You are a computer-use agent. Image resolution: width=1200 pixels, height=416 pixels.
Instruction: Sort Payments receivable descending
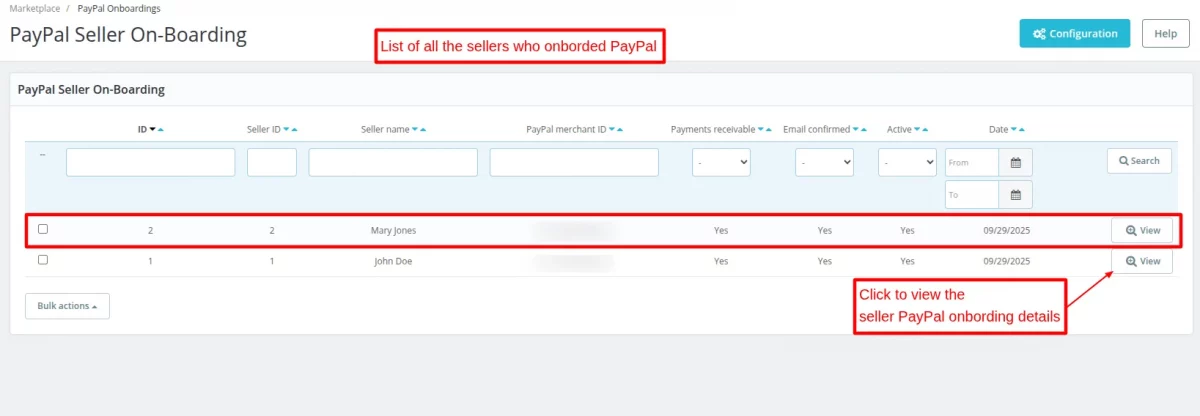[761, 130]
